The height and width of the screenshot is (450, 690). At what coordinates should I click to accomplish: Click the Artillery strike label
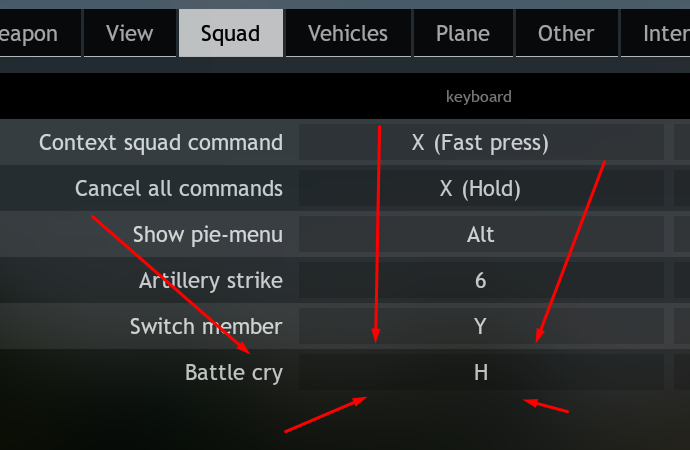211,281
